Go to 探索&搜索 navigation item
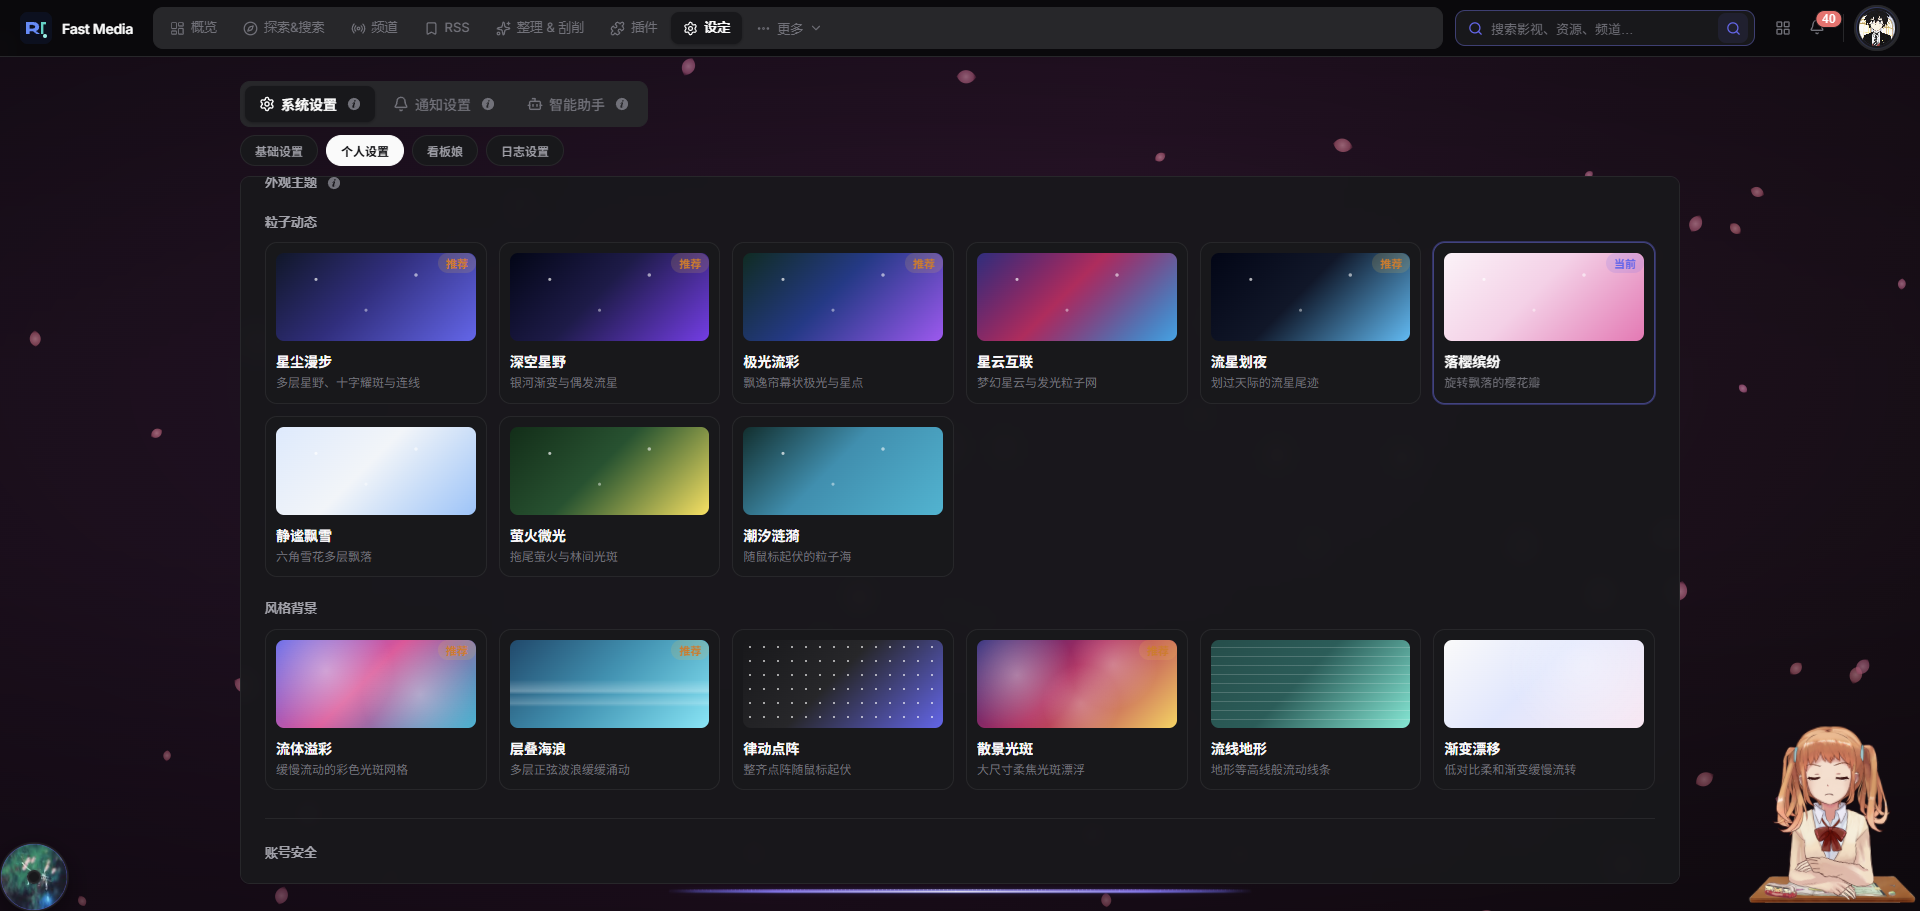 click(x=284, y=28)
